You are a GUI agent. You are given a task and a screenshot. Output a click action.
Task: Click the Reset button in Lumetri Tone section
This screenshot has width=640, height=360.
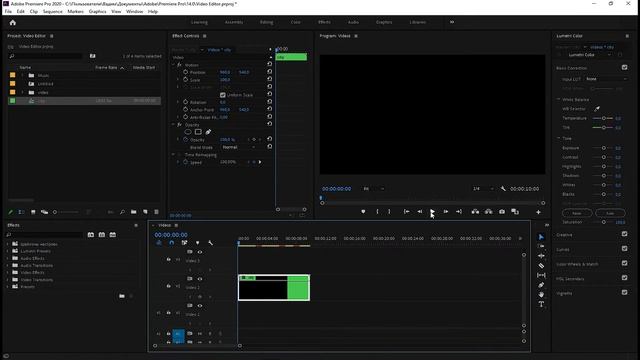pos(577,213)
